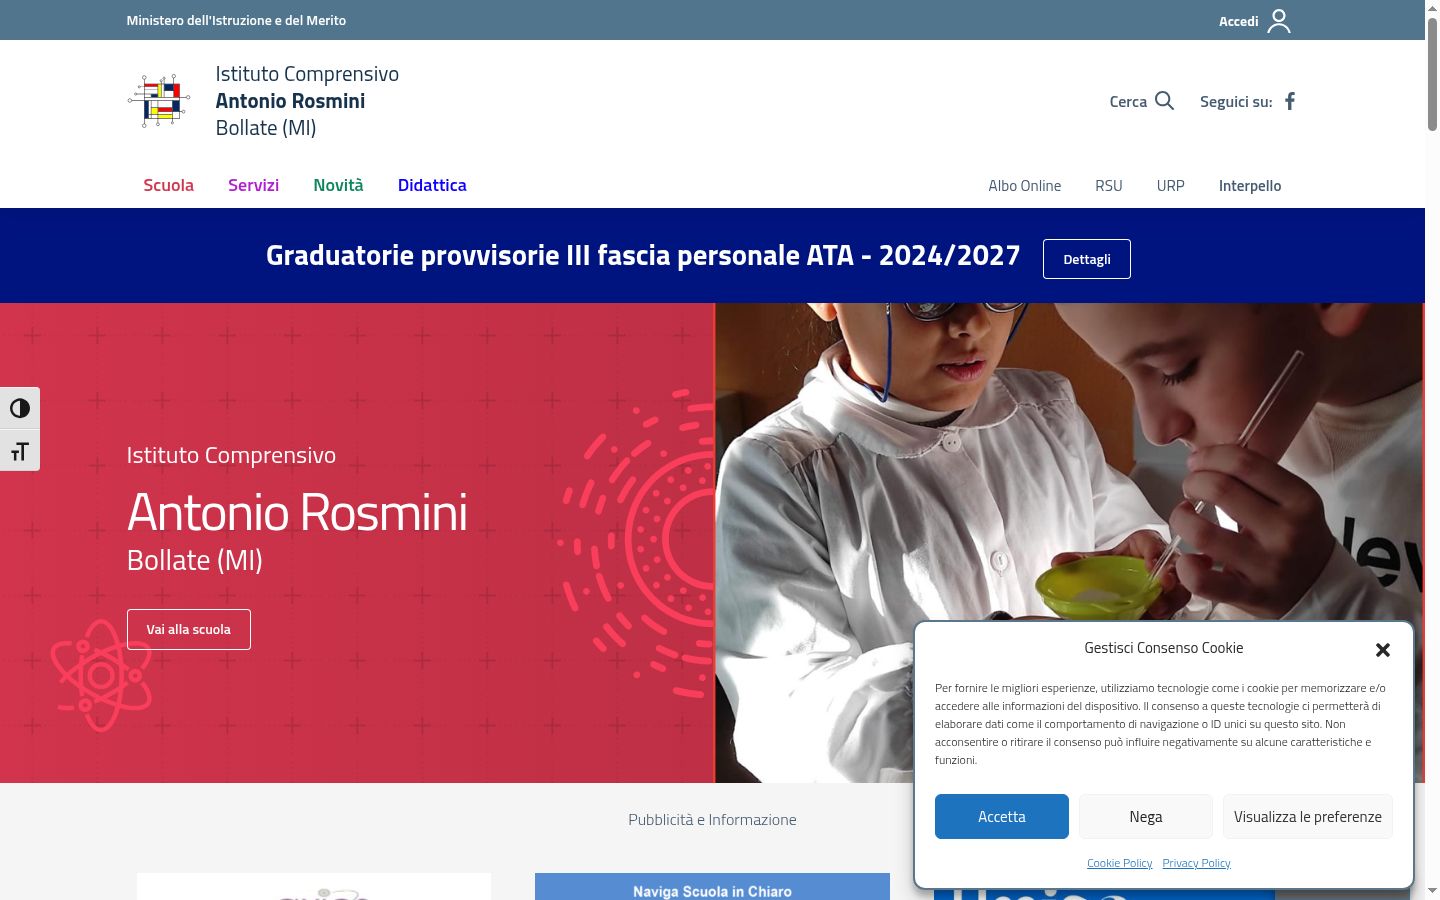This screenshot has width=1440, height=900.
Task: Click the Pubblicità e Informazione heading
Action: click(712, 819)
